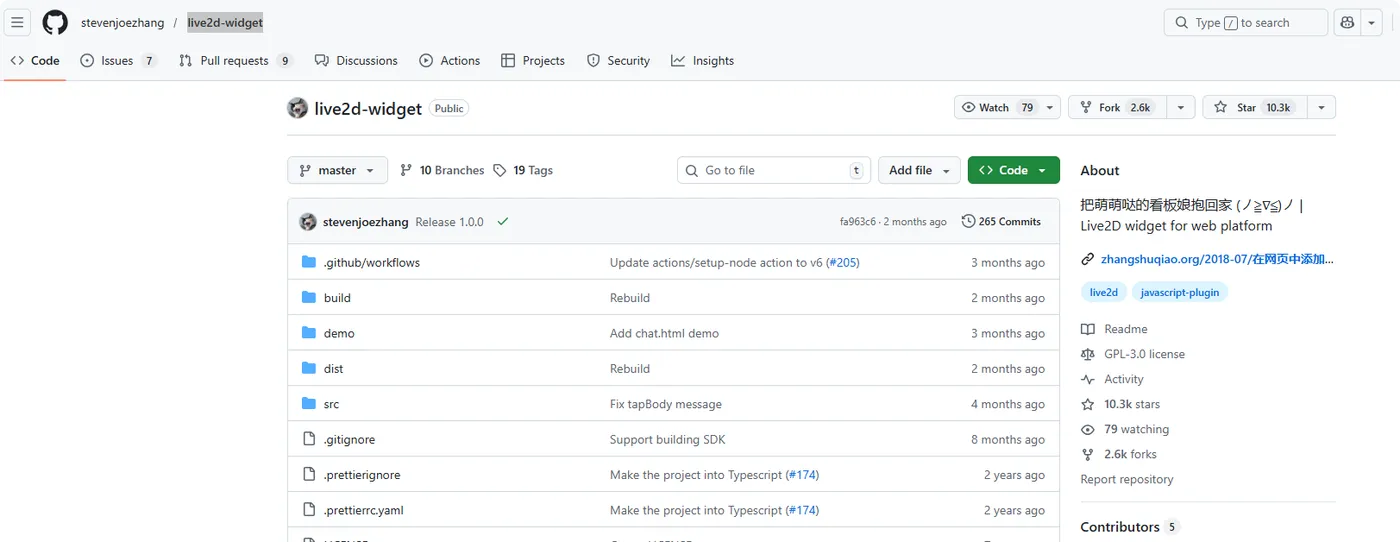Click the dist folder icon

[308, 369]
